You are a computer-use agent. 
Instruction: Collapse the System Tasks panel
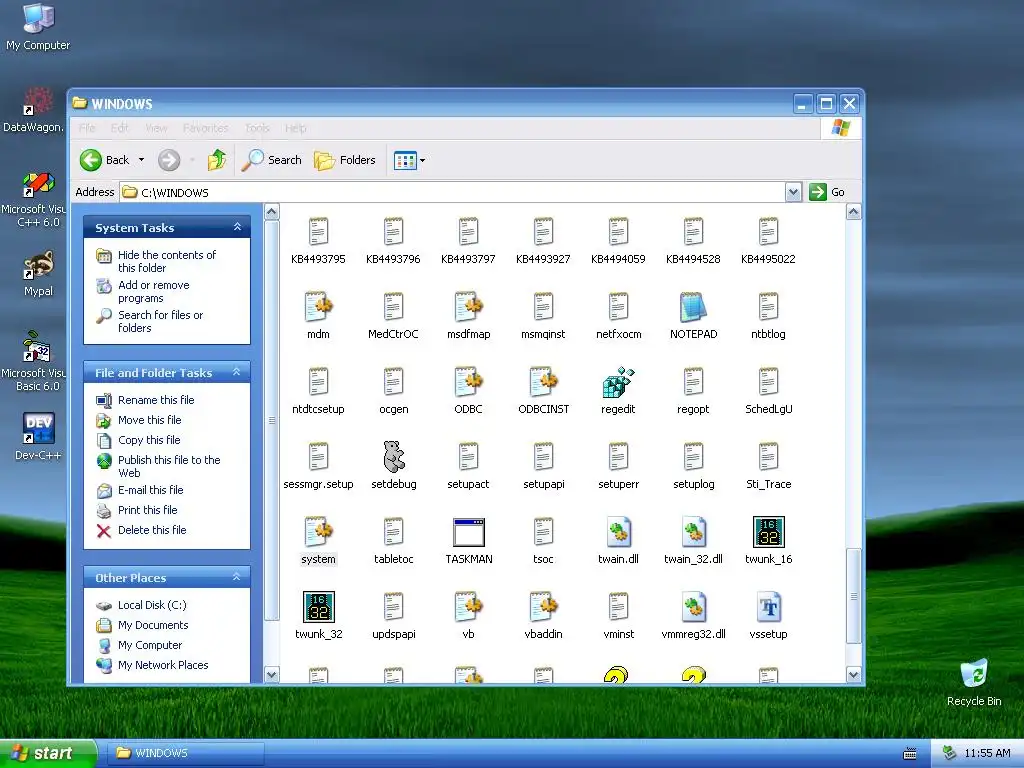tap(237, 227)
